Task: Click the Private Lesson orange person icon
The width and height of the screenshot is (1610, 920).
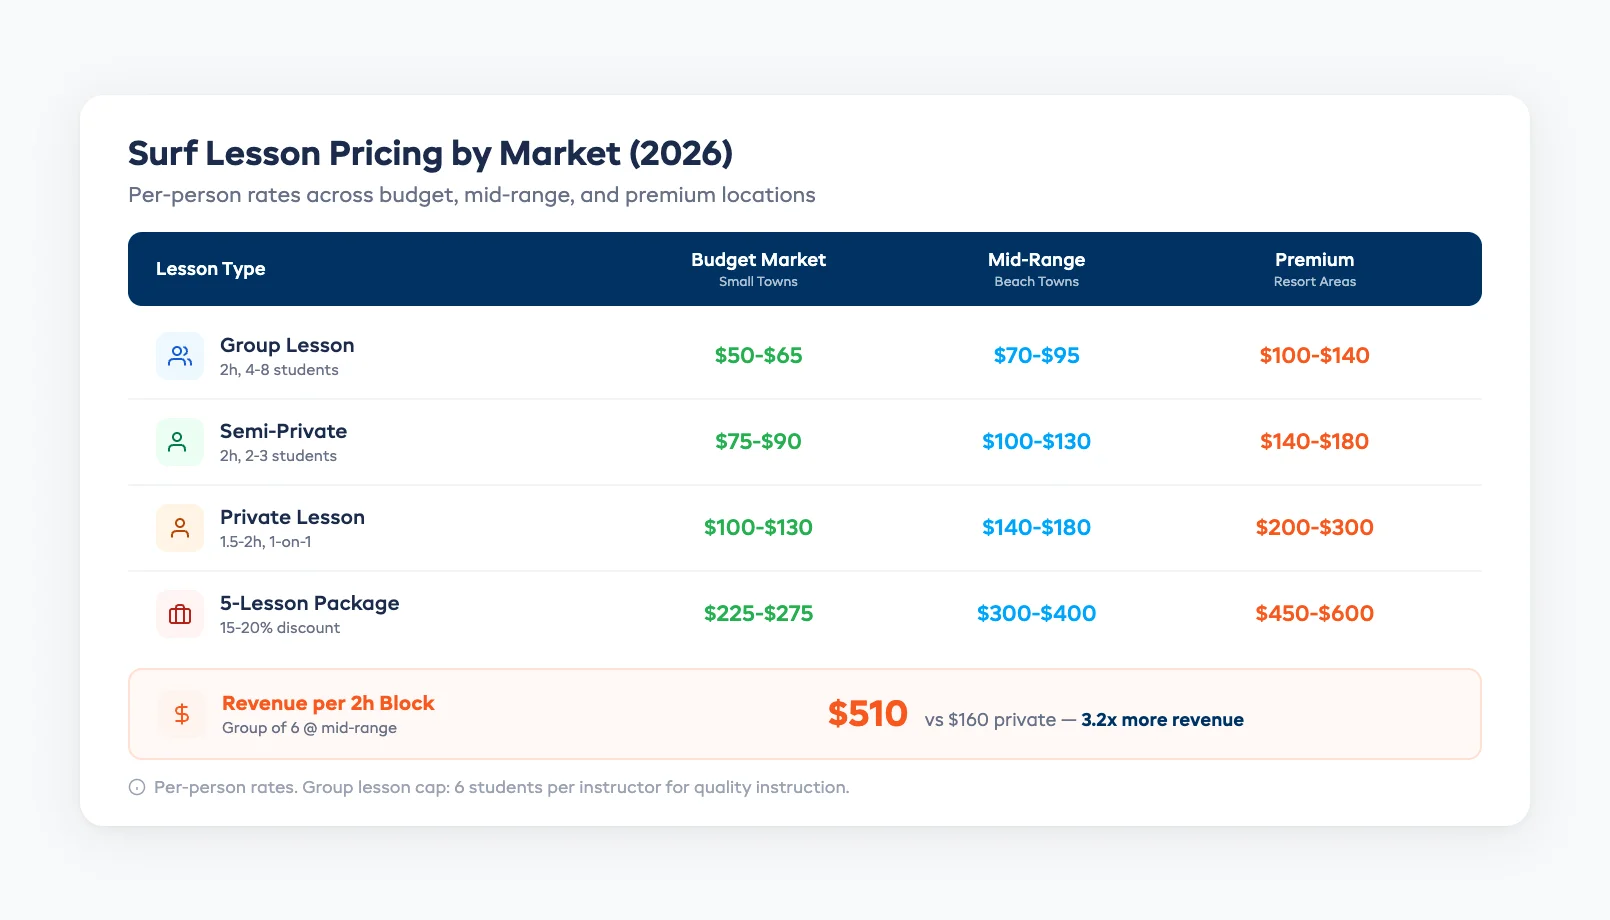Action: point(179,527)
